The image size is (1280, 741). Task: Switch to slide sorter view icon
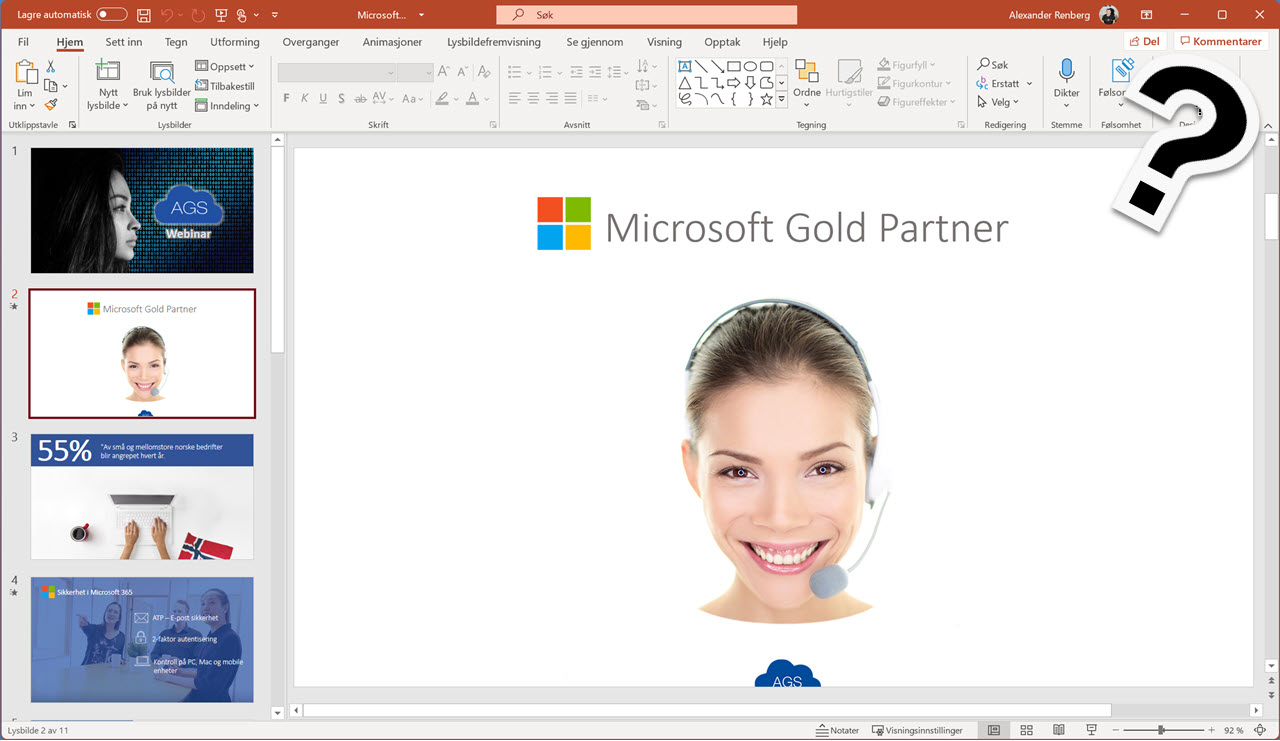pos(1026,731)
